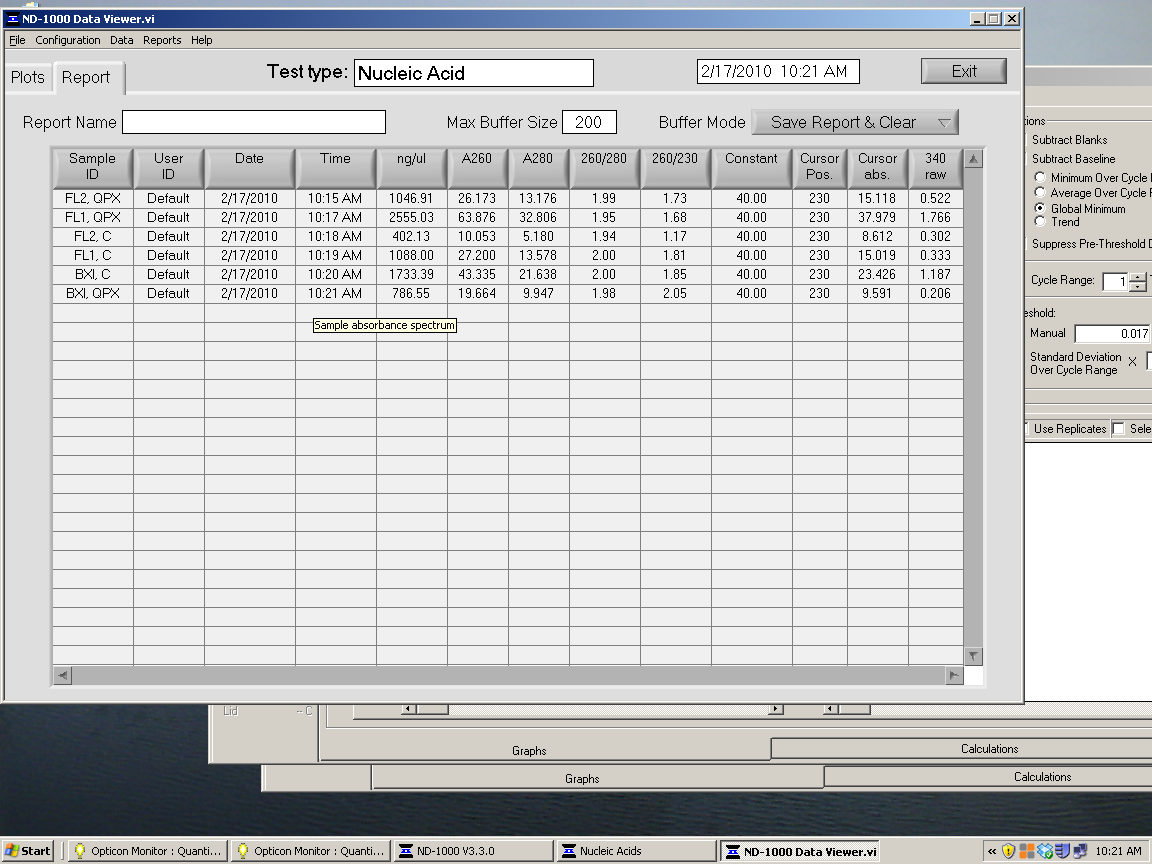Select the BXI, C sample row

tap(508, 275)
